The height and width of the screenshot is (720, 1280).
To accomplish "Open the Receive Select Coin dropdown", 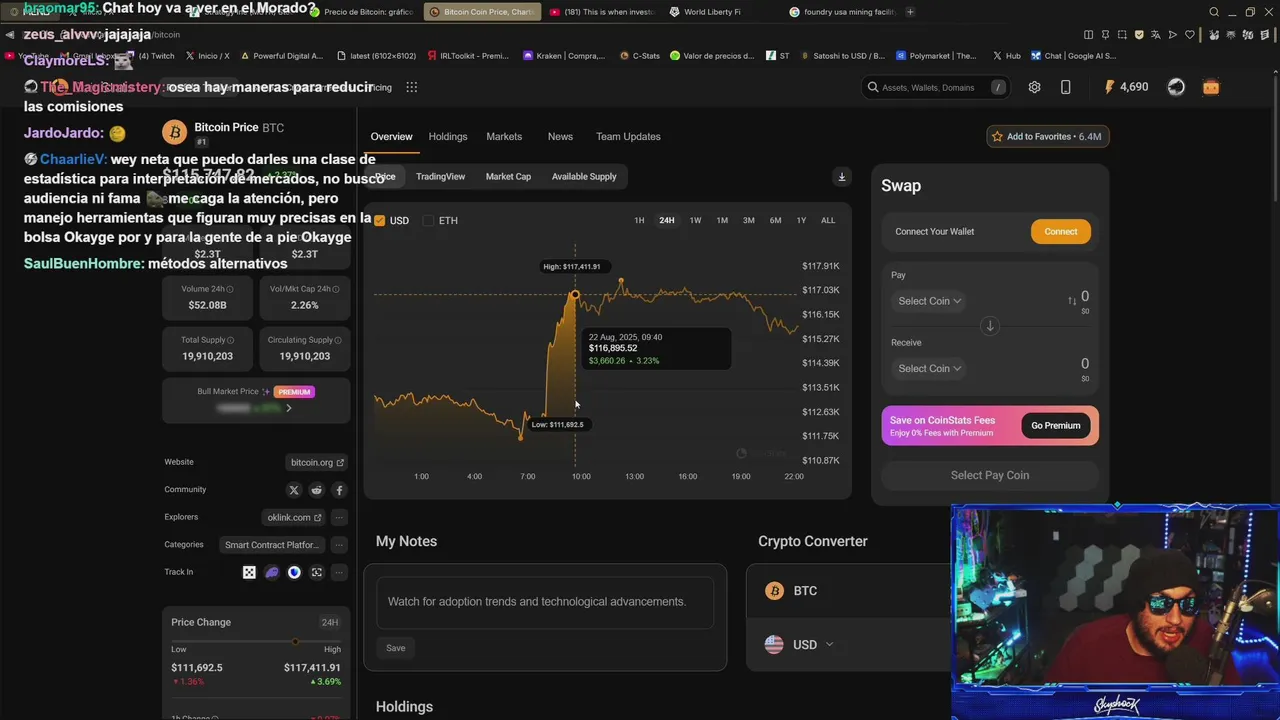I will (929, 369).
